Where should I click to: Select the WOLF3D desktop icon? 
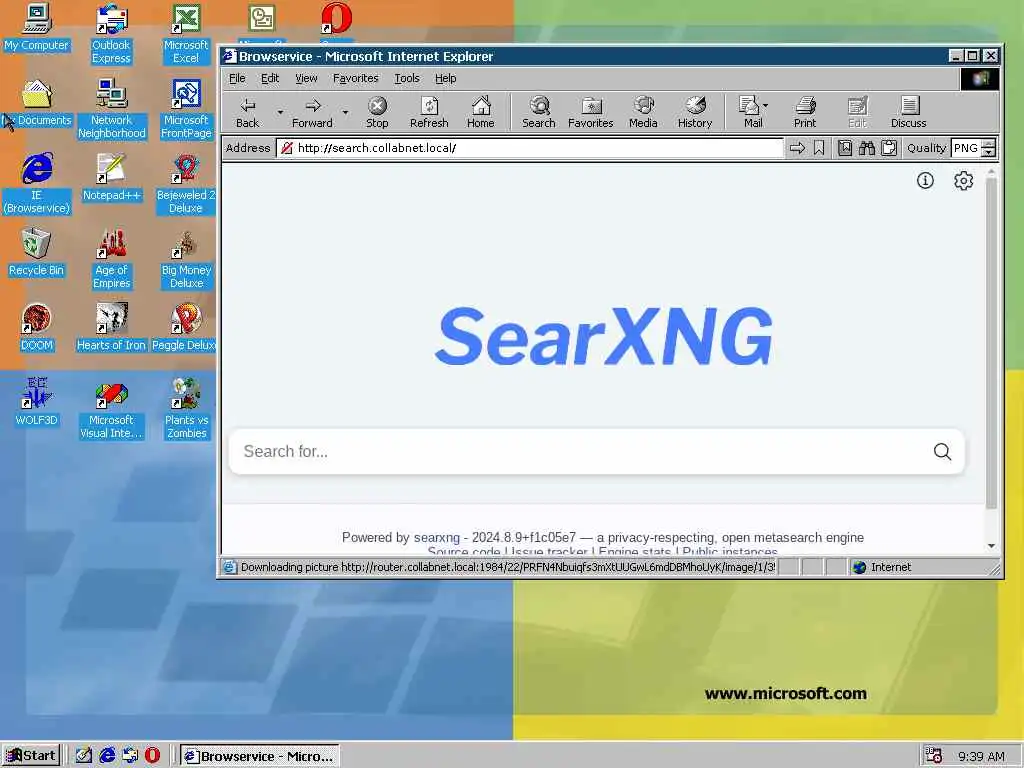37,402
